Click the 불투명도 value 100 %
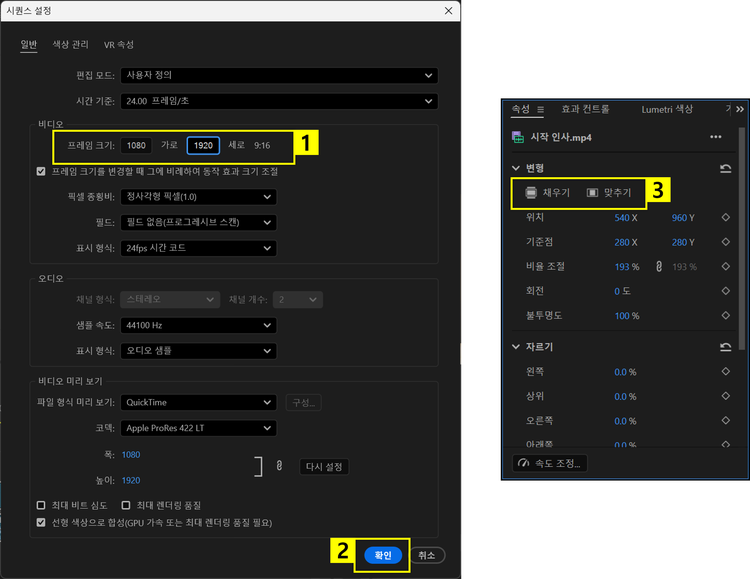This screenshot has width=750, height=579. coord(627,316)
